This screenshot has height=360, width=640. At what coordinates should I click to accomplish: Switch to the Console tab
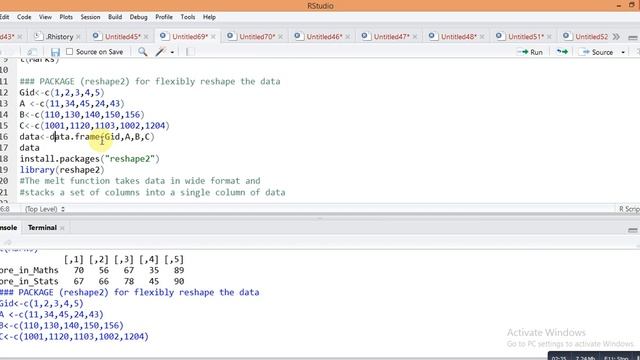click(8, 228)
